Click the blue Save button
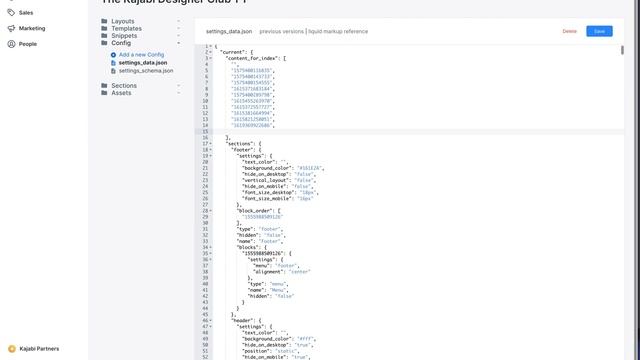This screenshot has height=360, width=640. [x=599, y=31]
